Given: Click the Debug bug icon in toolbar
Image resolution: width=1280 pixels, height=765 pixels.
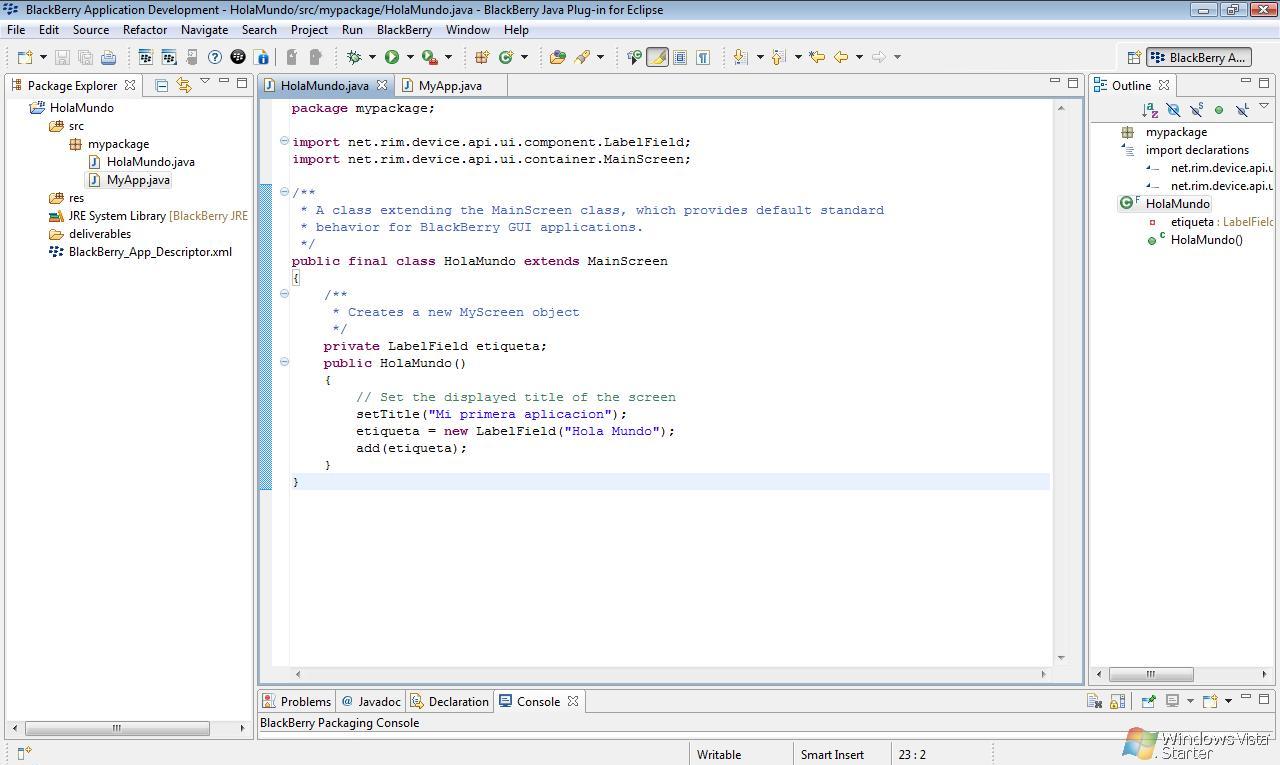Looking at the screenshot, I should tap(354, 57).
